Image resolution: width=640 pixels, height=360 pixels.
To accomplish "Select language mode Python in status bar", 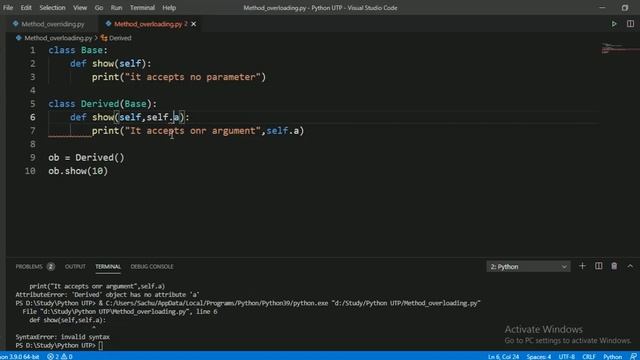I will click(612, 356).
